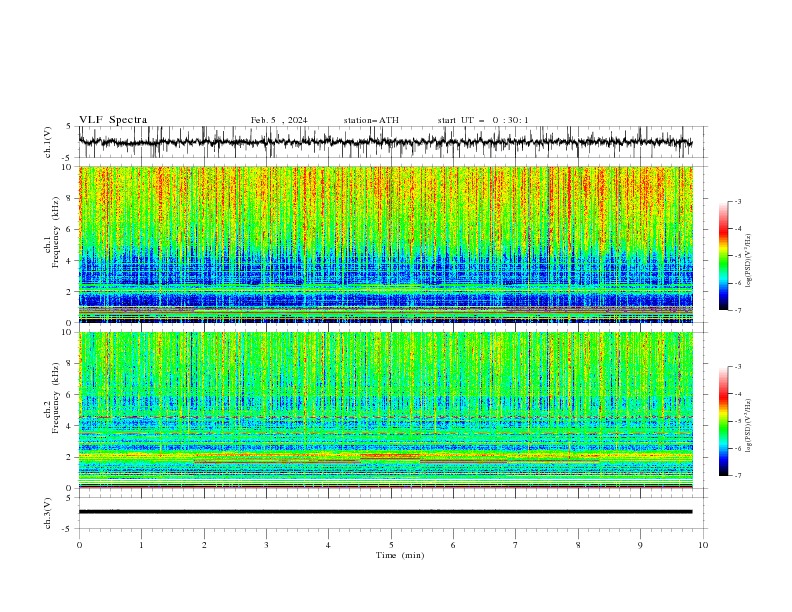
Task: Click the "4" time axis tick label
Action: pyautogui.click(x=328, y=545)
